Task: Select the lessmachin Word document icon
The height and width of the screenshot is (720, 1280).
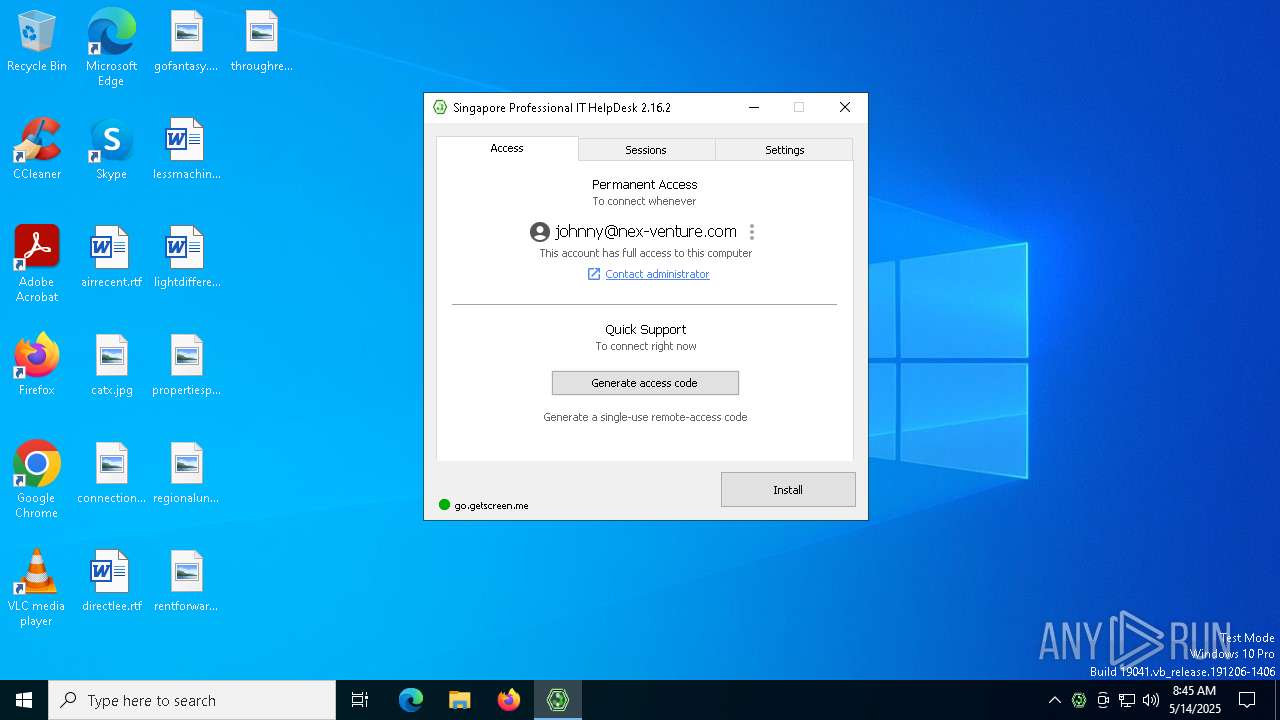Action: [186, 150]
